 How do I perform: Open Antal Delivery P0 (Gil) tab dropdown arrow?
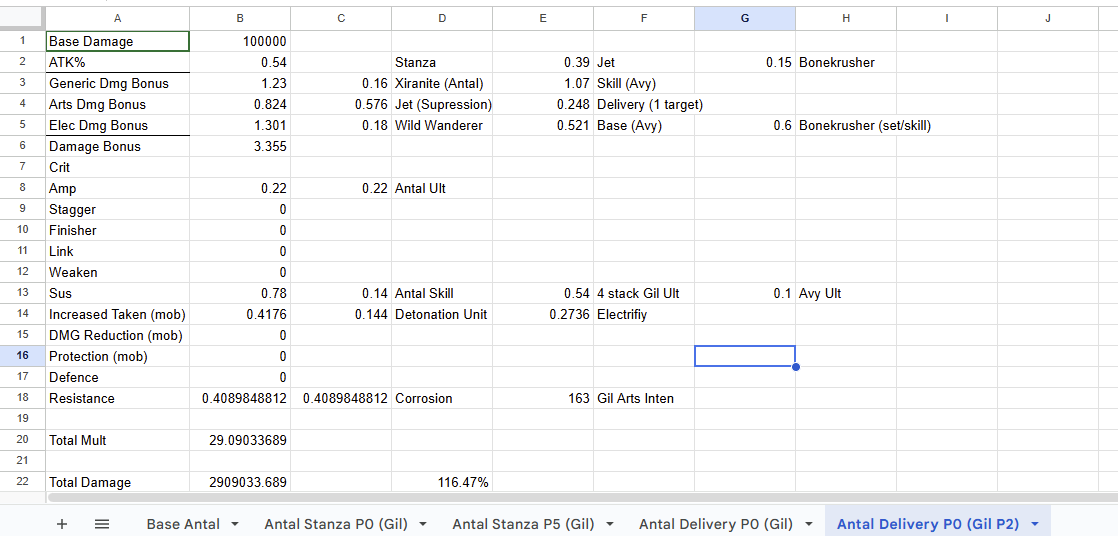(x=808, y=525)
